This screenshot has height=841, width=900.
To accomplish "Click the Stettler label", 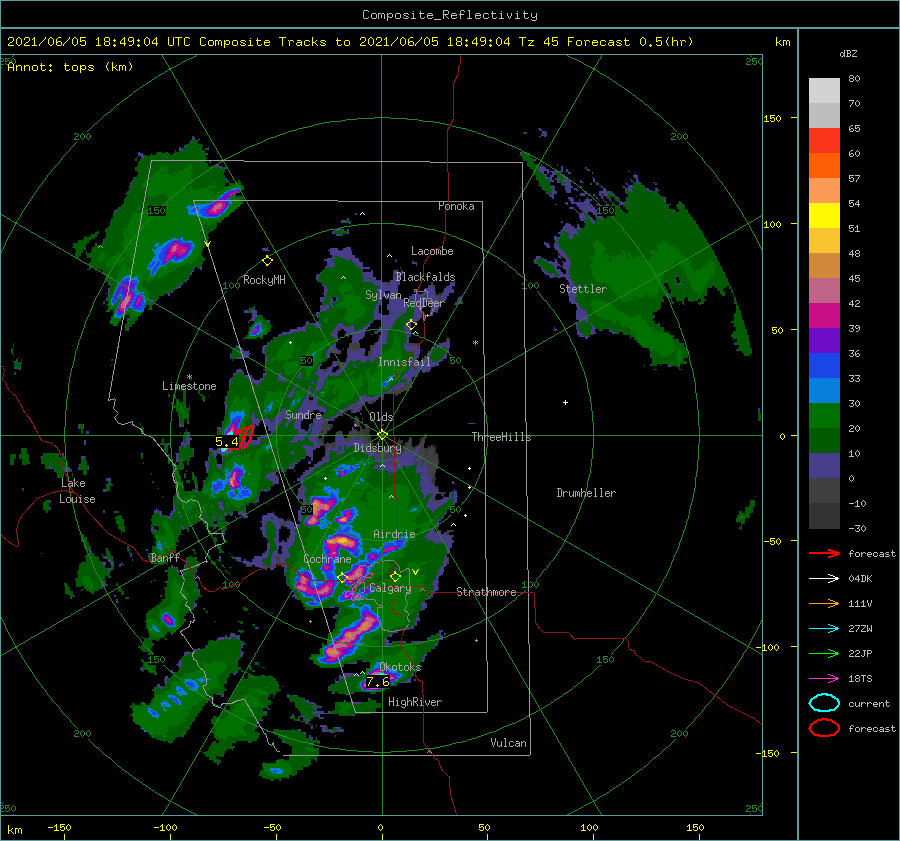I will [x=583, y=289].
